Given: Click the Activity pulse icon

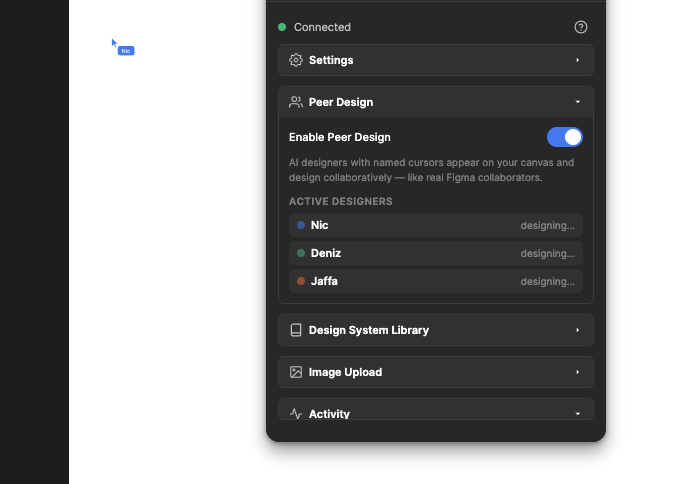Looking at the screenshot, I should point(296,414).
